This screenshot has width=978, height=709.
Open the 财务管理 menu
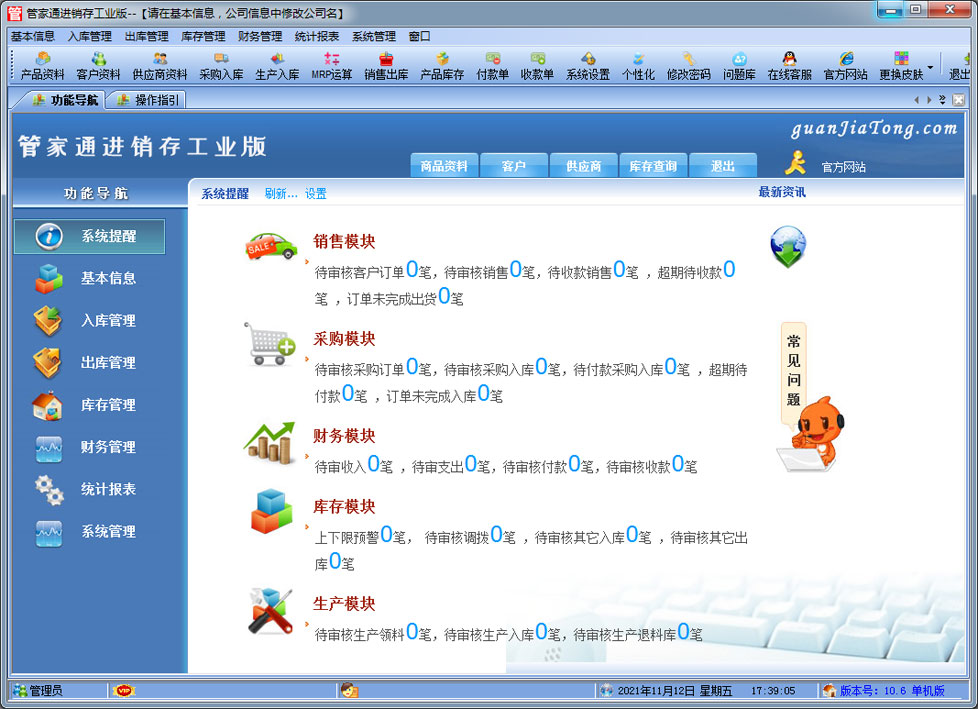260,36
